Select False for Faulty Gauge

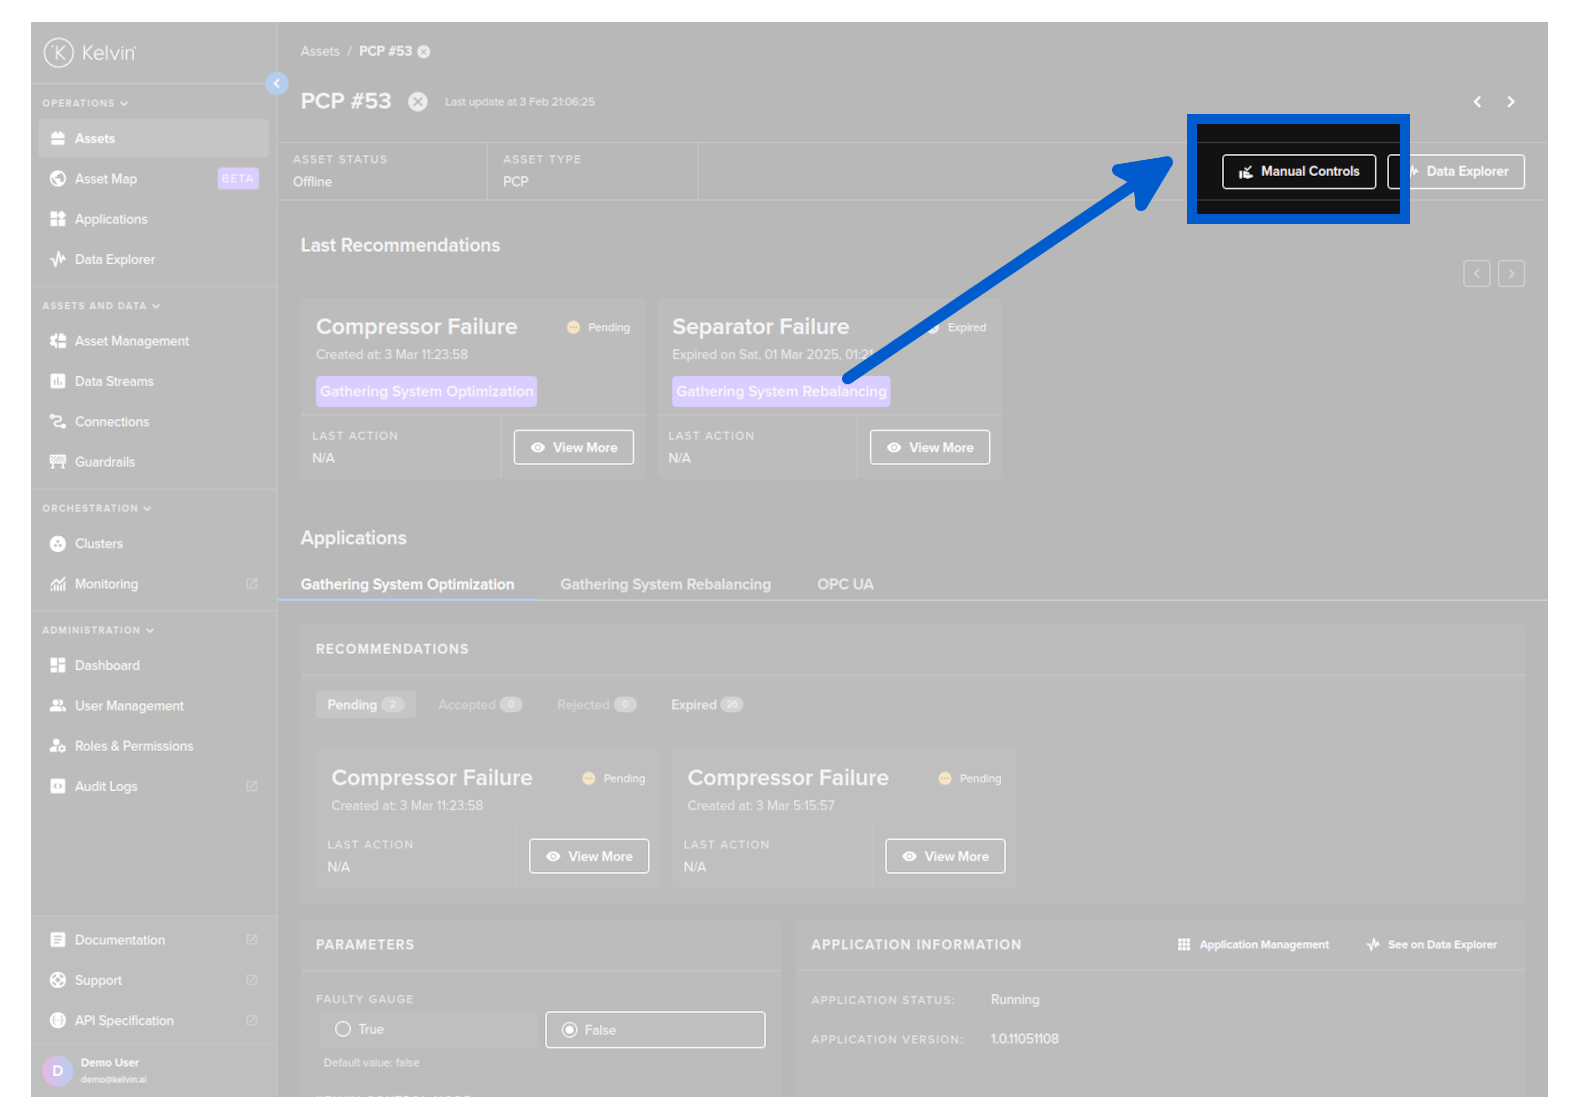pyautogui.click(x=570, y=1030)
